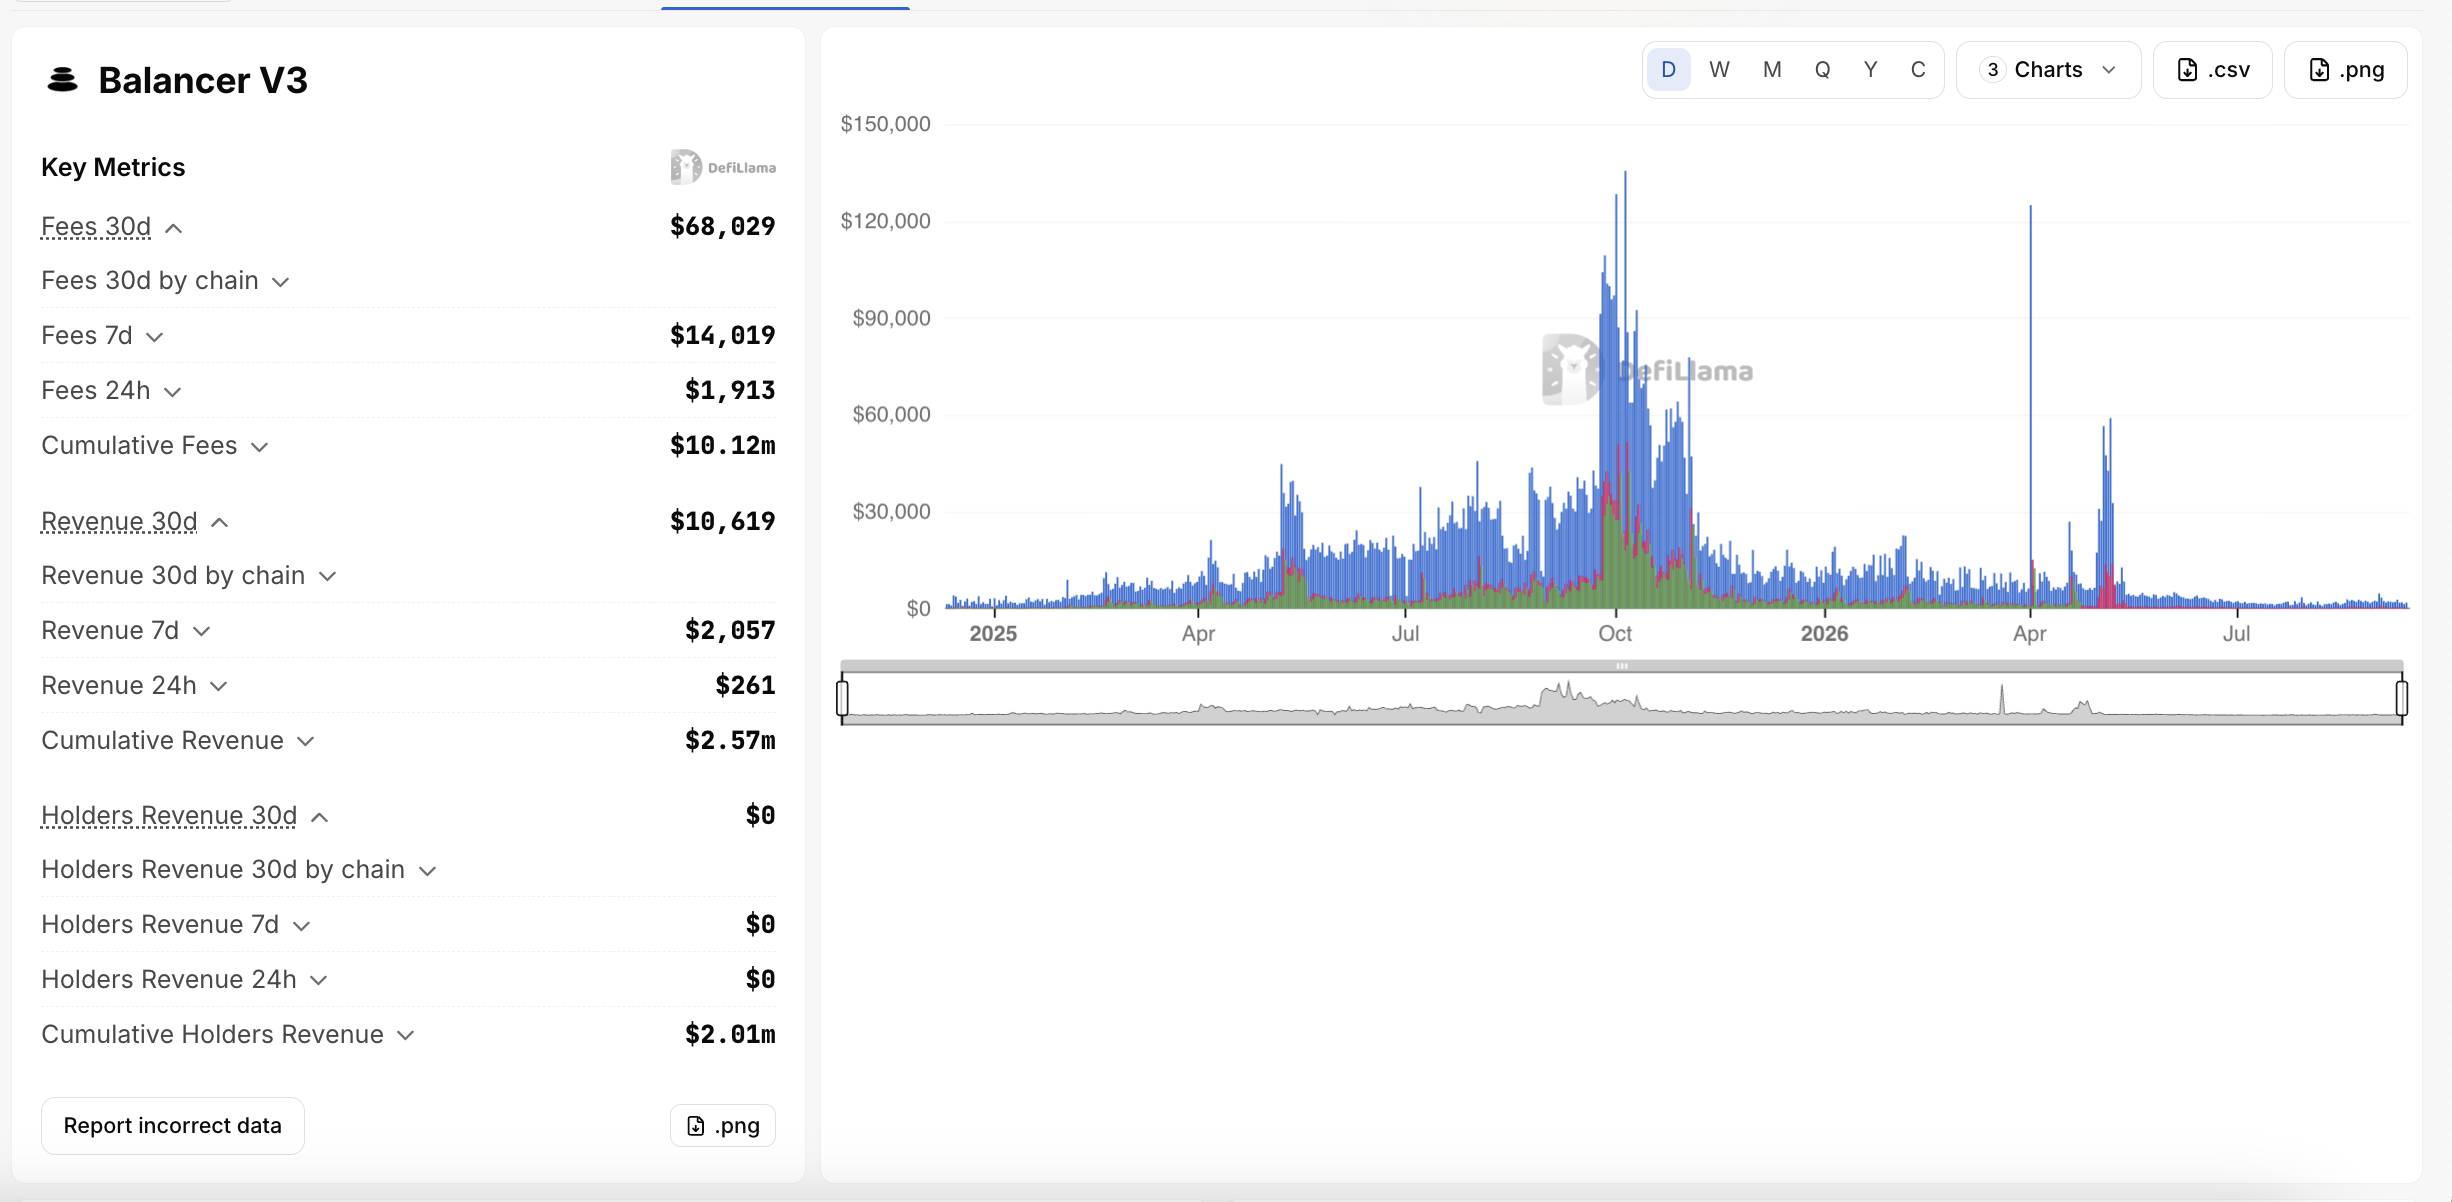Viewport: 2452px width, 1202px height.
Task: Click Cumulative Revenue value $2.57m
Action: click(x=730, y=741)
